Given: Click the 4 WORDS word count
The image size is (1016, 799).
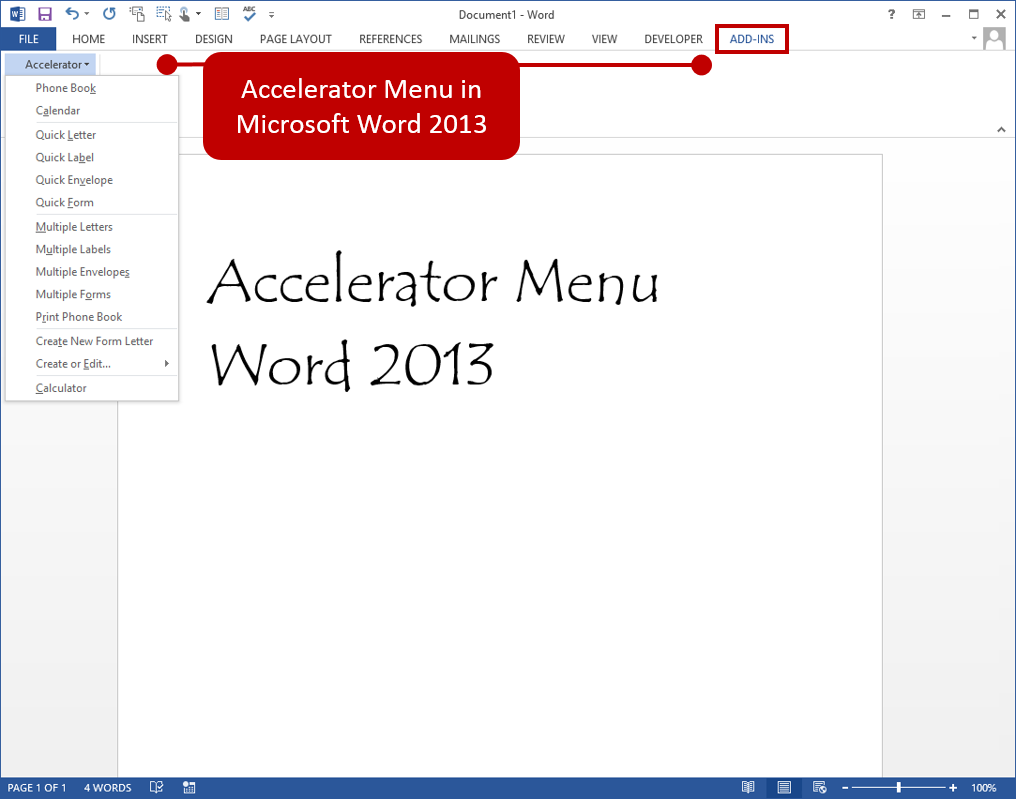Looking at the screenshot, I should click(108, 788).
